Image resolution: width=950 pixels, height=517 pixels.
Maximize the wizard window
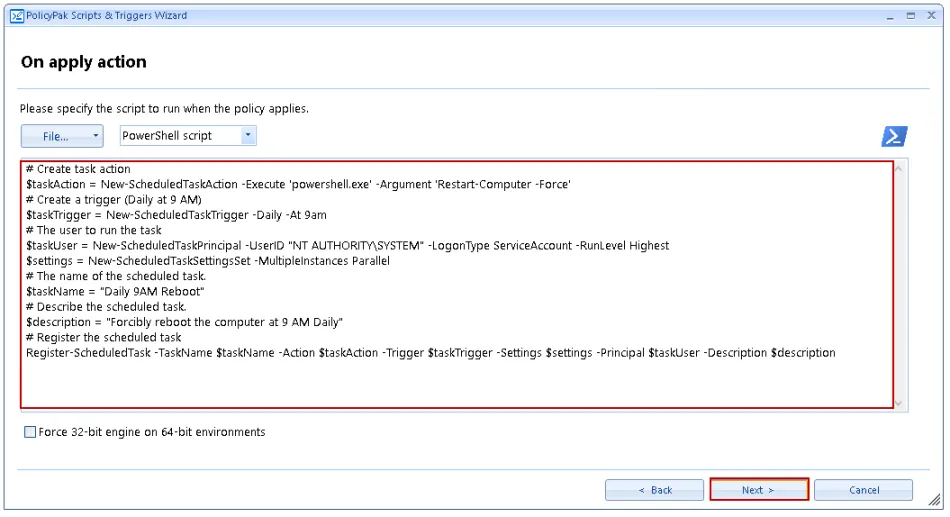pos(910,16)
